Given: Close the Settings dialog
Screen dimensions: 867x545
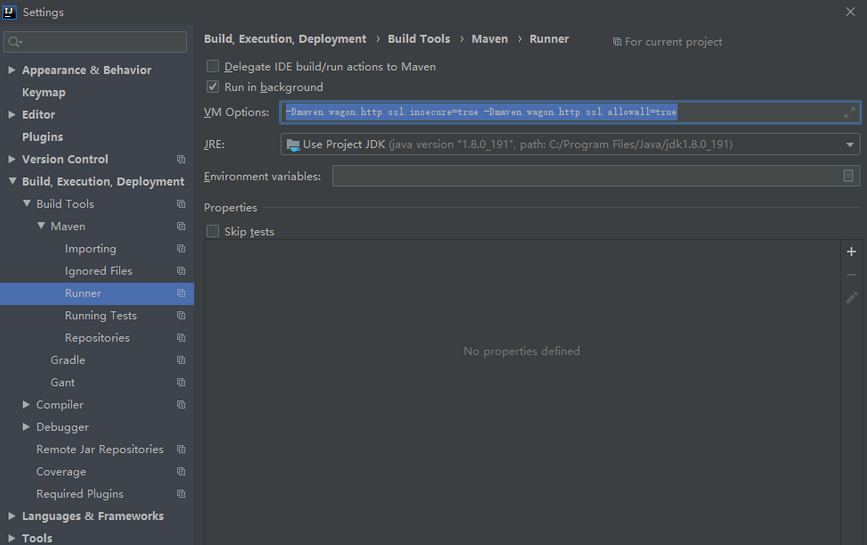Looking at the screenshot, I should (x=850, y=12).
